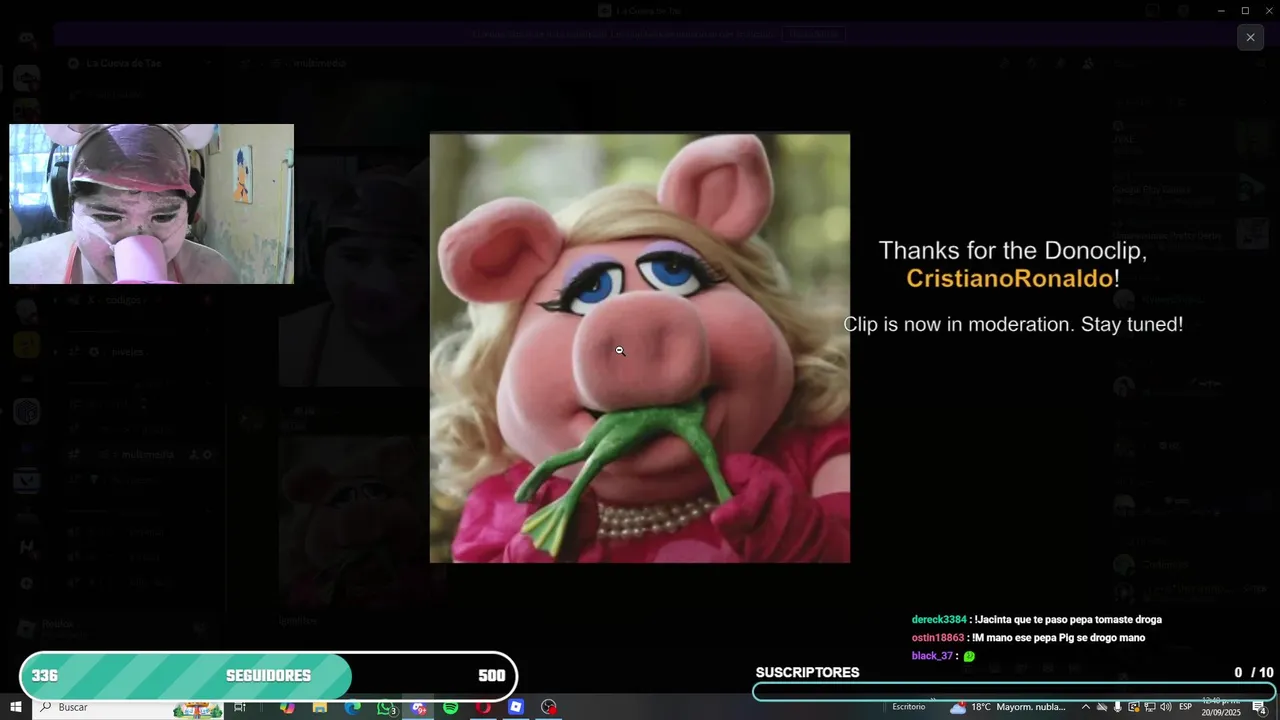
Task: Switch the ESP input language
Action: (x=1186, y=707)
